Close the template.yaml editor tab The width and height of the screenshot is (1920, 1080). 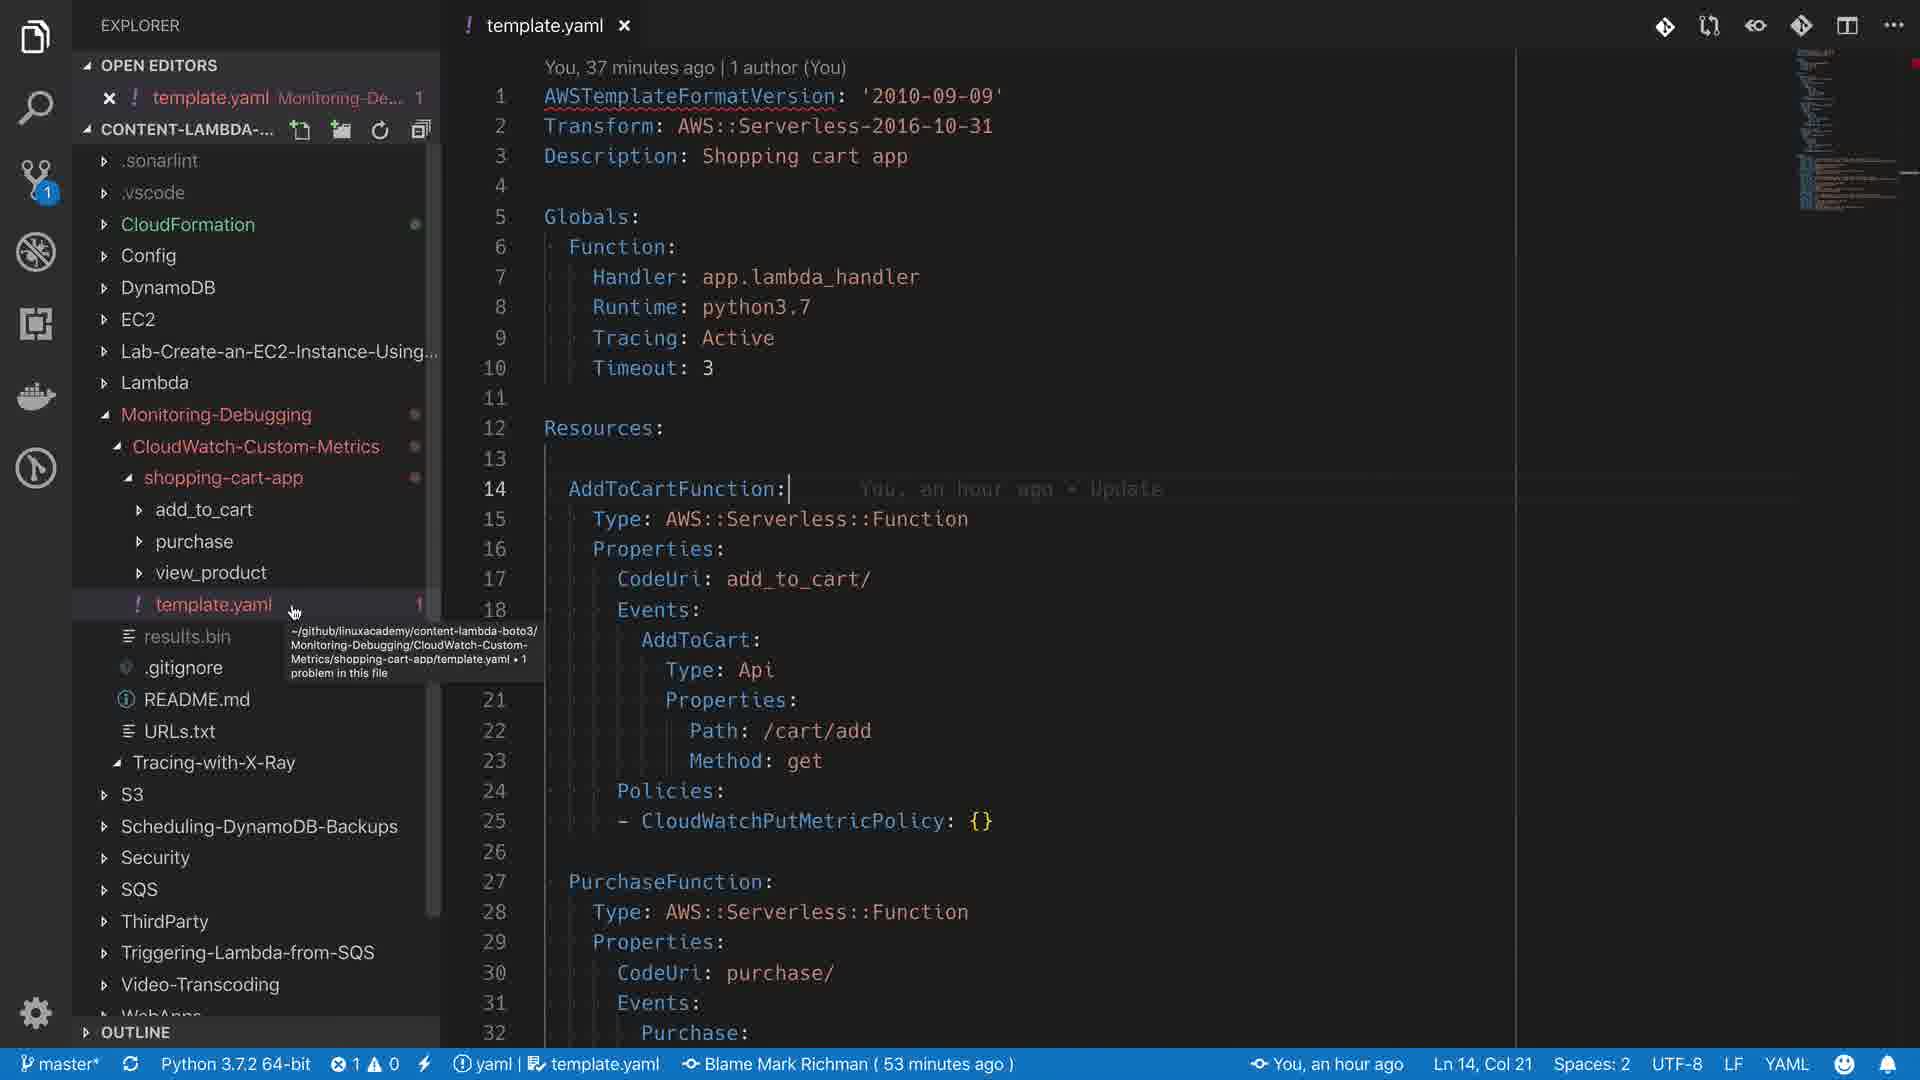pos(624,26)
